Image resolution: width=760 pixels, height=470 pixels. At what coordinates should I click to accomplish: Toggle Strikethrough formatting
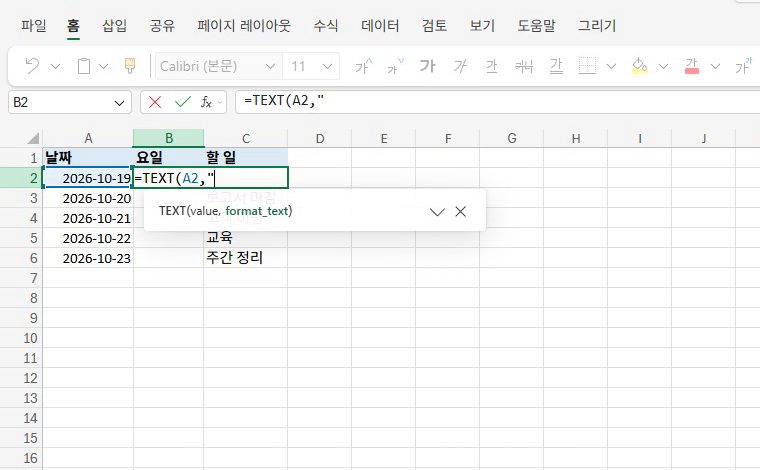523,66
